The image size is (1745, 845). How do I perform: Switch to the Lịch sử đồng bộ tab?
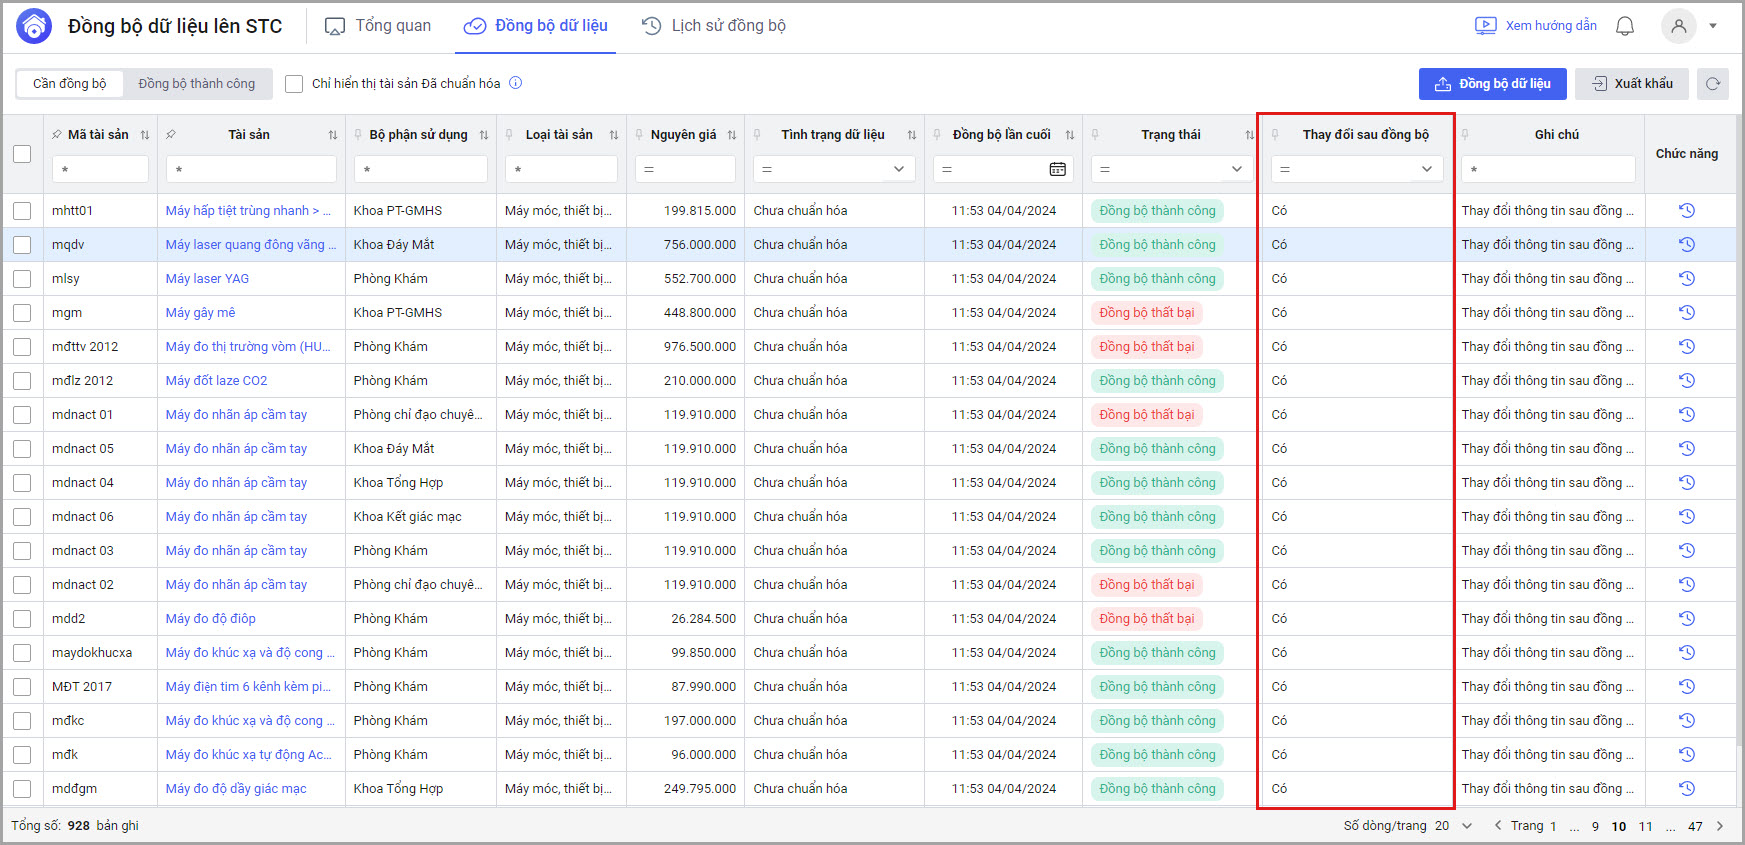(713, 26)
